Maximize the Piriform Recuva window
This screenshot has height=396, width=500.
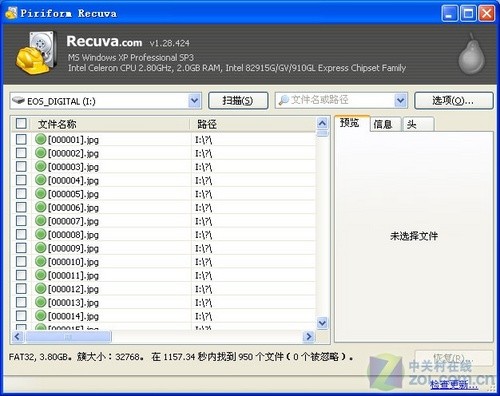point(468,14)
